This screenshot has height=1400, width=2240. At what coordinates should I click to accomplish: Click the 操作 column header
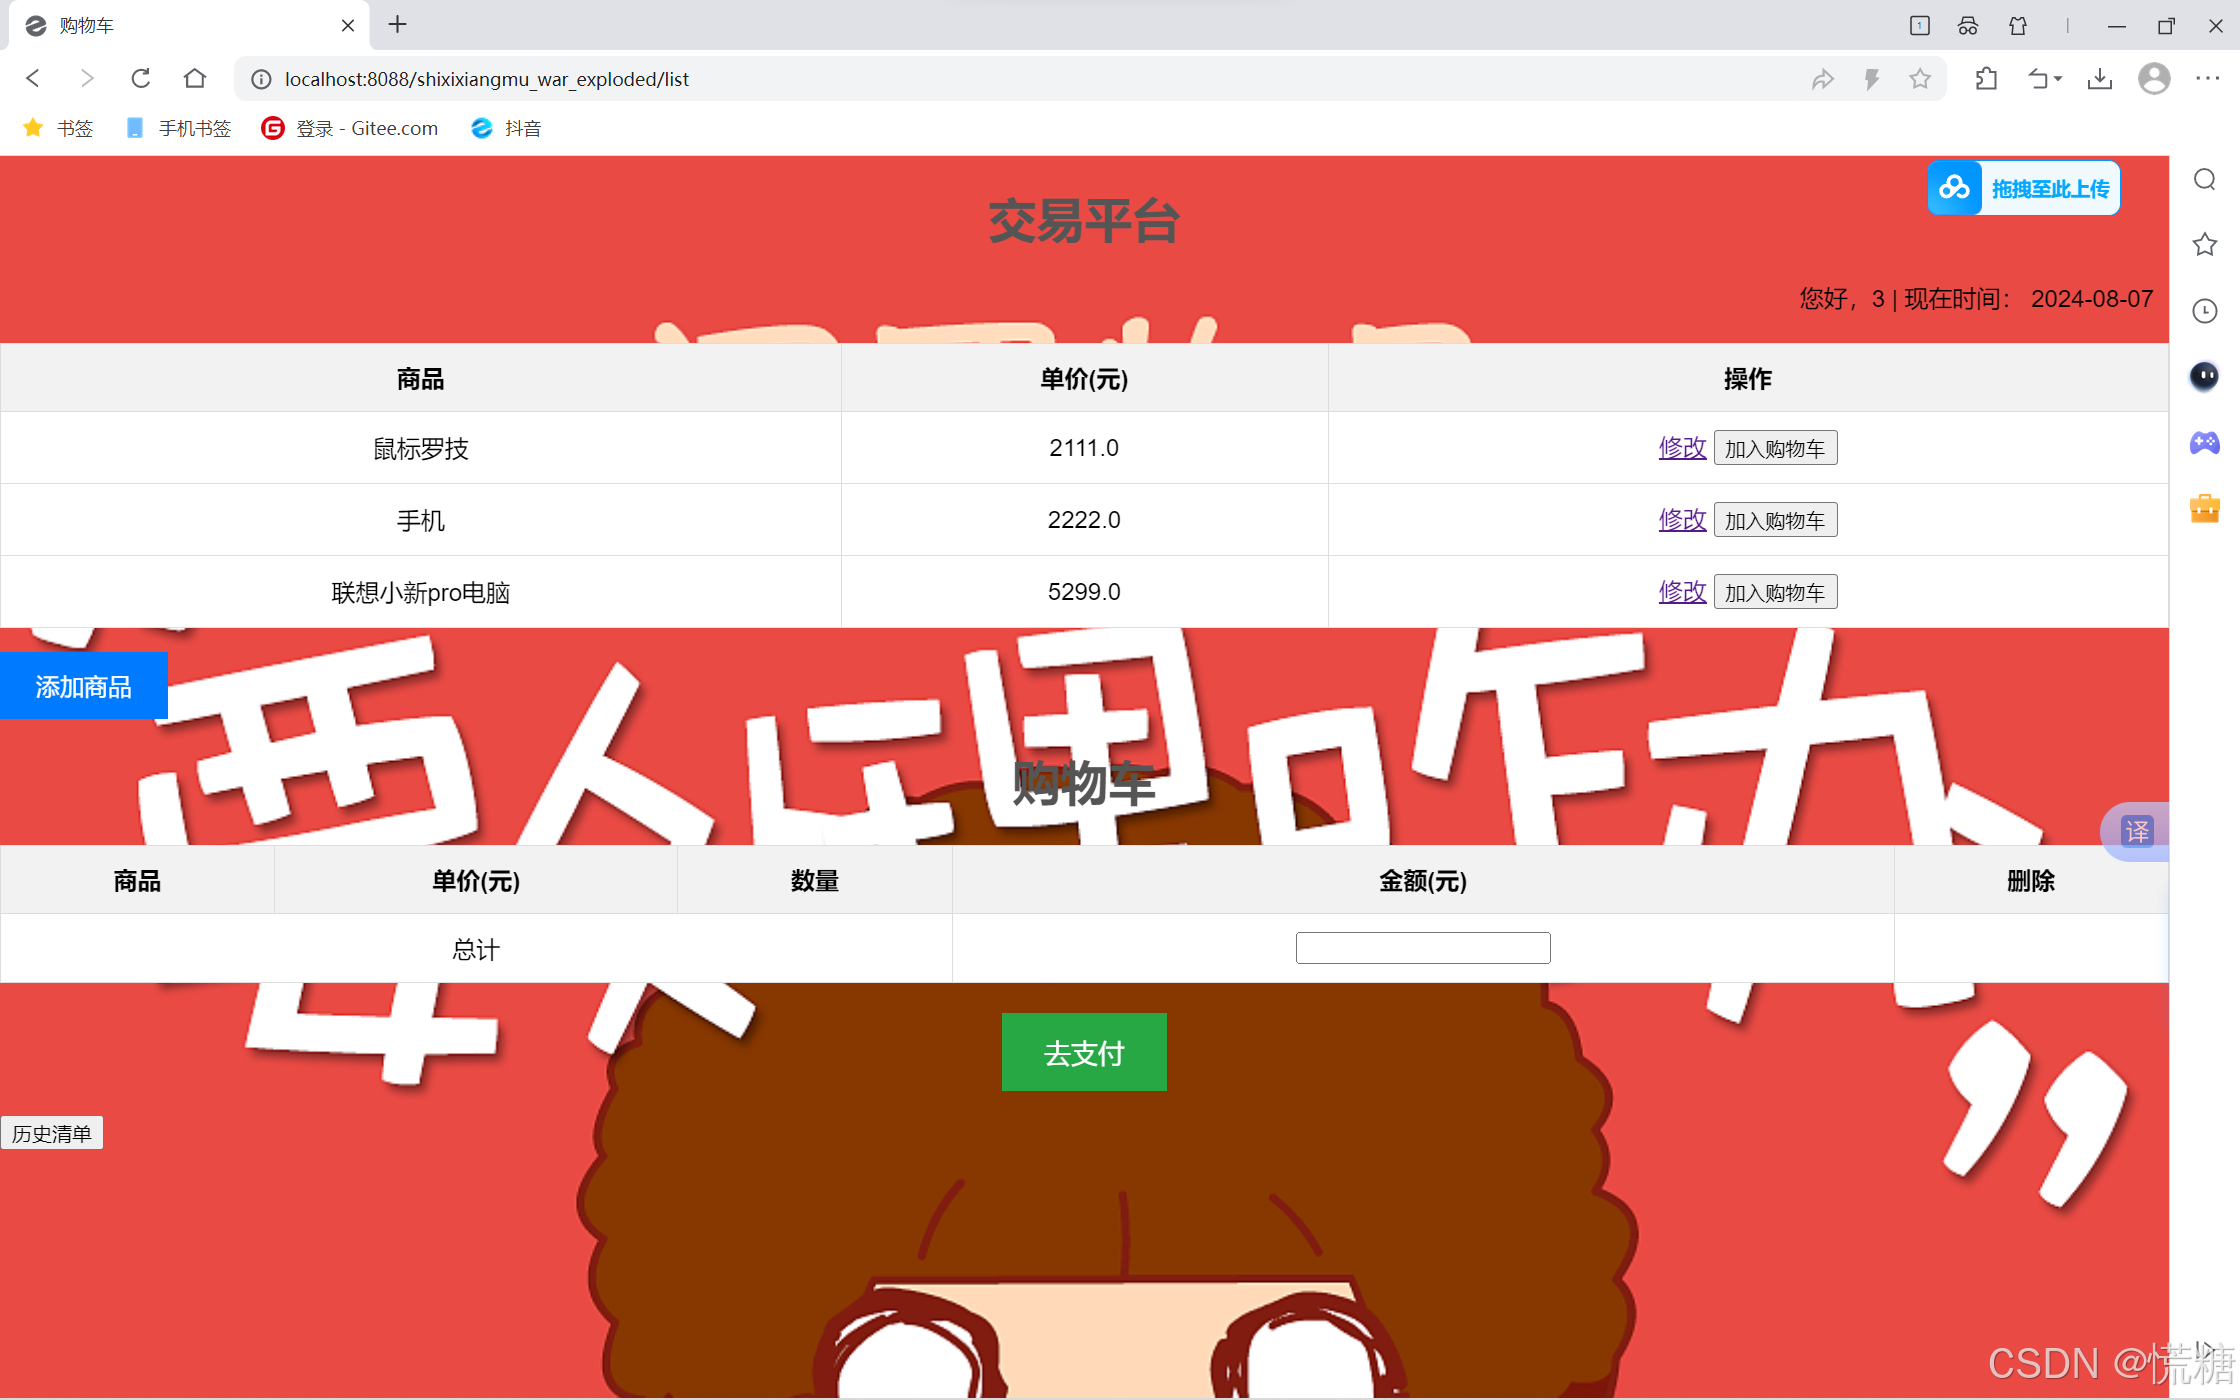[1748, 379]
